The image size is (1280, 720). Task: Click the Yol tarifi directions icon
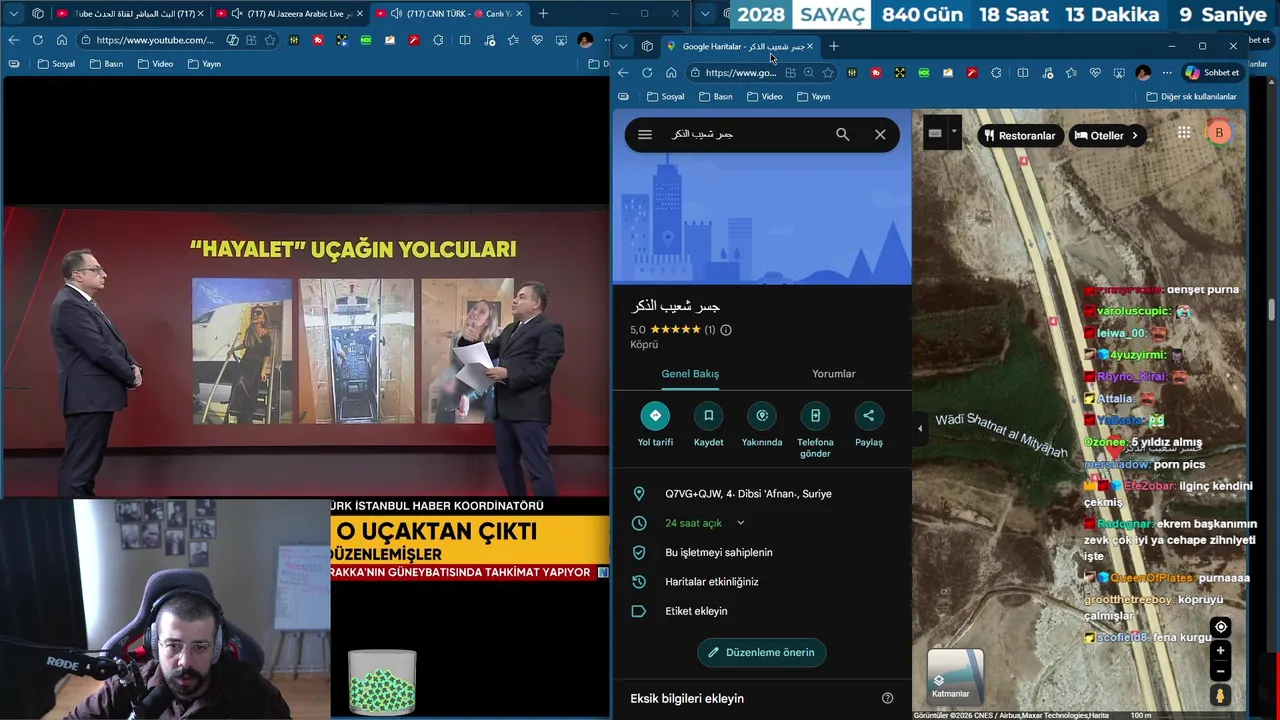655,416
